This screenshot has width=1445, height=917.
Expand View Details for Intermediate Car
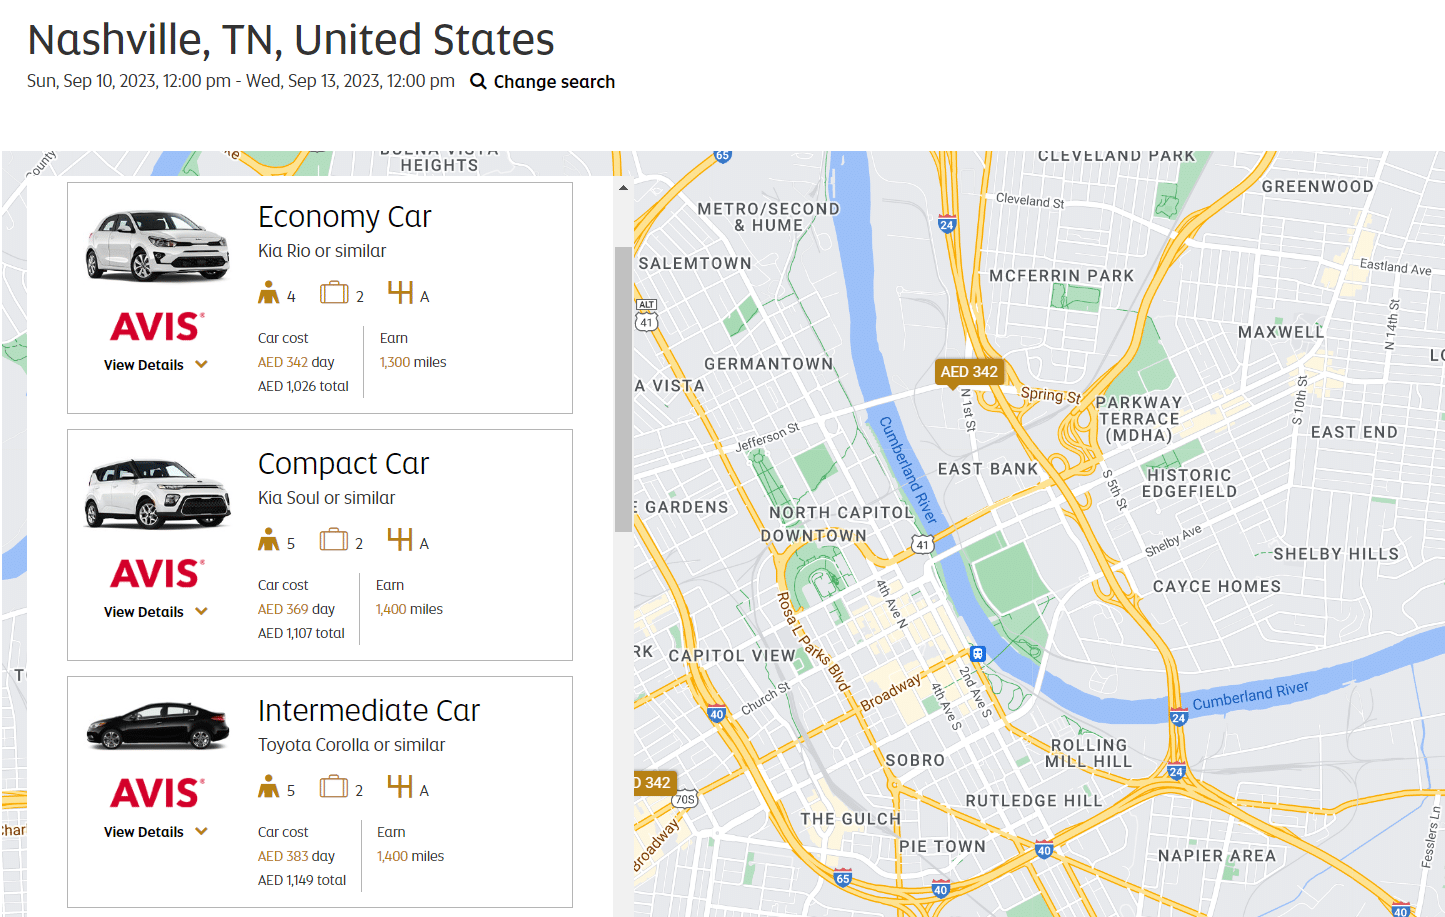pos(156,832)
